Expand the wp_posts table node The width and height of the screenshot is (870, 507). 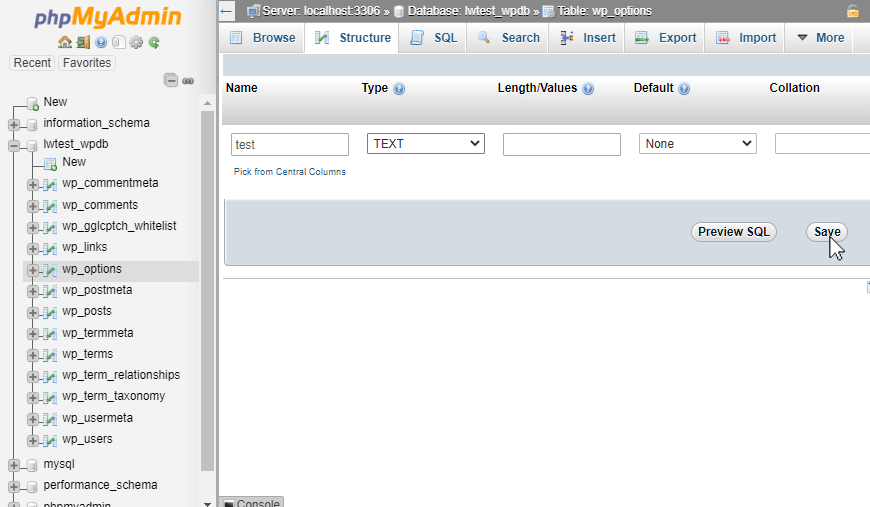33,313
